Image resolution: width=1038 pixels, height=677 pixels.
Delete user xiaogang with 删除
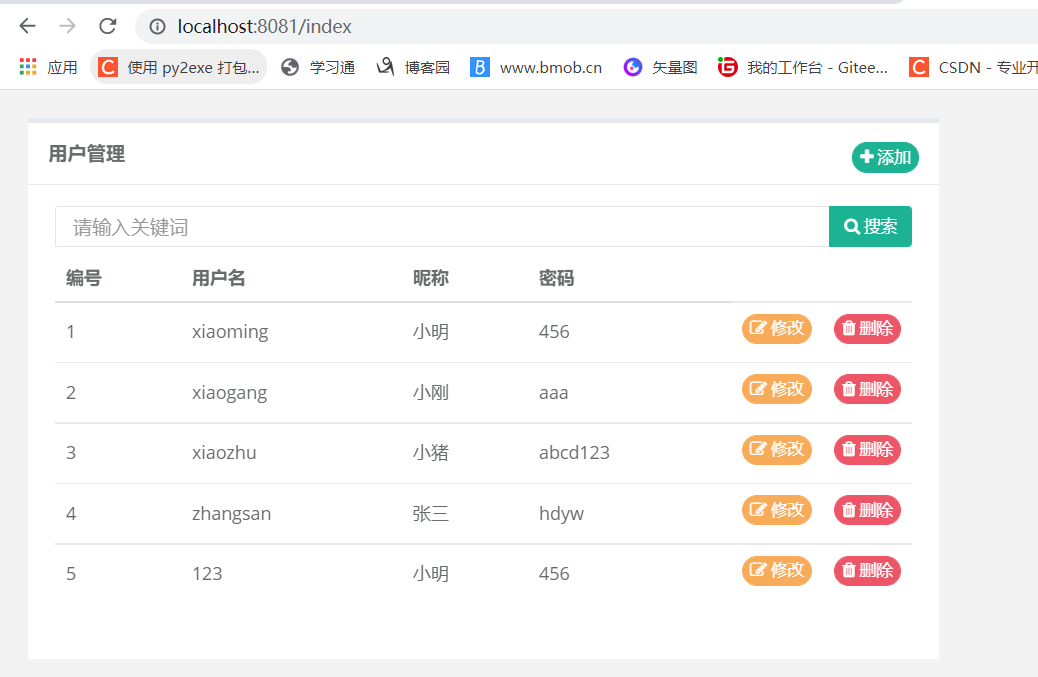pos(867,389)
